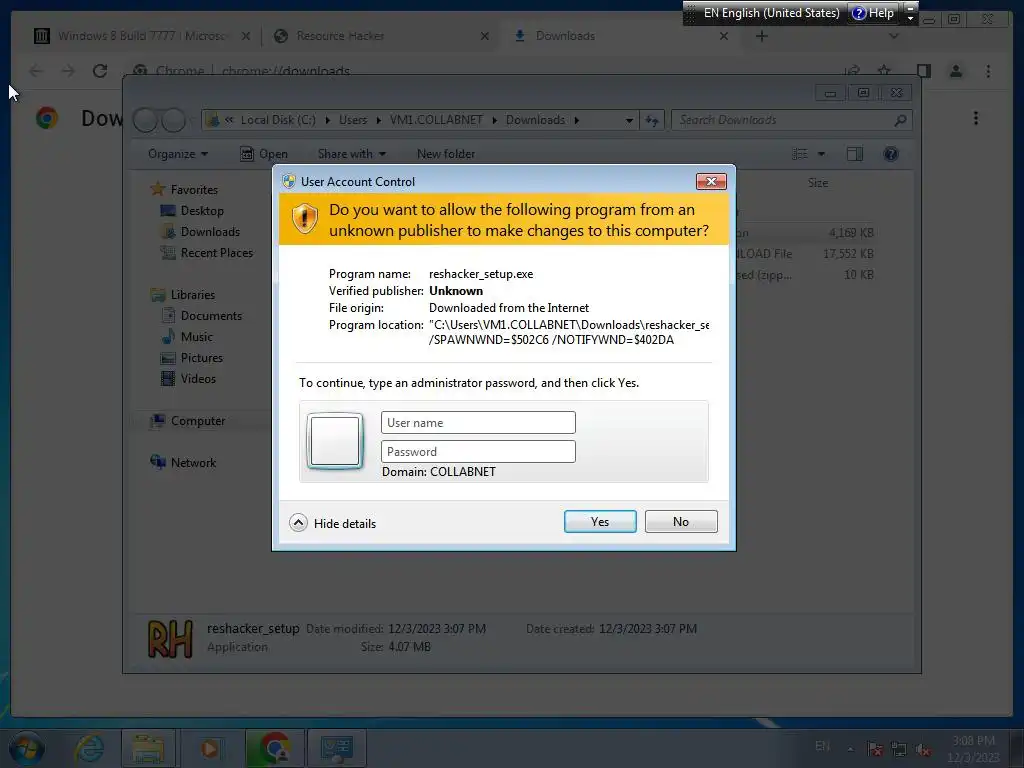Click VM1.COLLABNET breadcrumb in address bar
The height and width of the screenshot is (768, 1024).
[436, 120]
